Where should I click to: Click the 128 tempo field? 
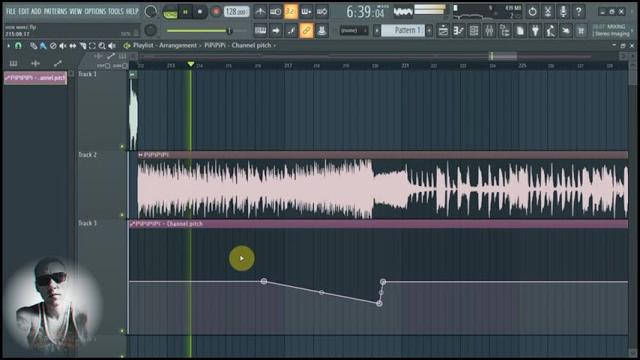pos(236,12)
